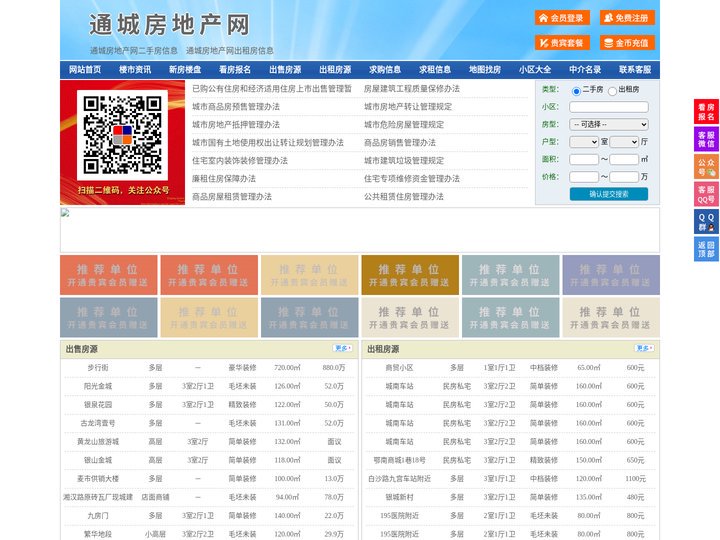Open the 白沙路九宫车站附近 rental listing

click(x=399, y=478)
